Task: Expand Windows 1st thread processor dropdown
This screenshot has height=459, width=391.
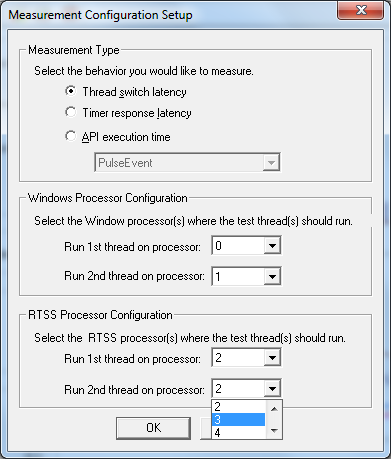Action: (272, 246)
